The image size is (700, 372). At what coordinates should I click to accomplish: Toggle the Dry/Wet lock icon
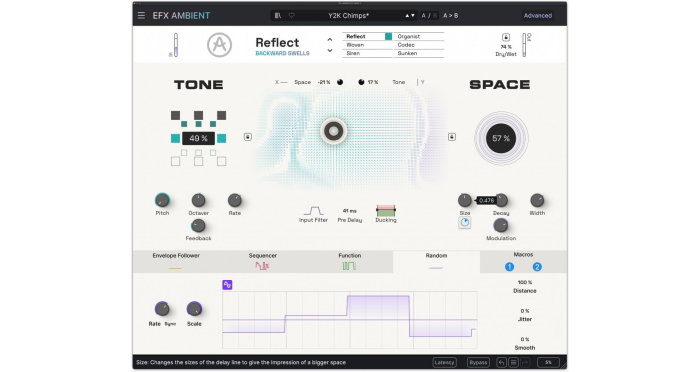pyautogui.click(x=506, y=38)
